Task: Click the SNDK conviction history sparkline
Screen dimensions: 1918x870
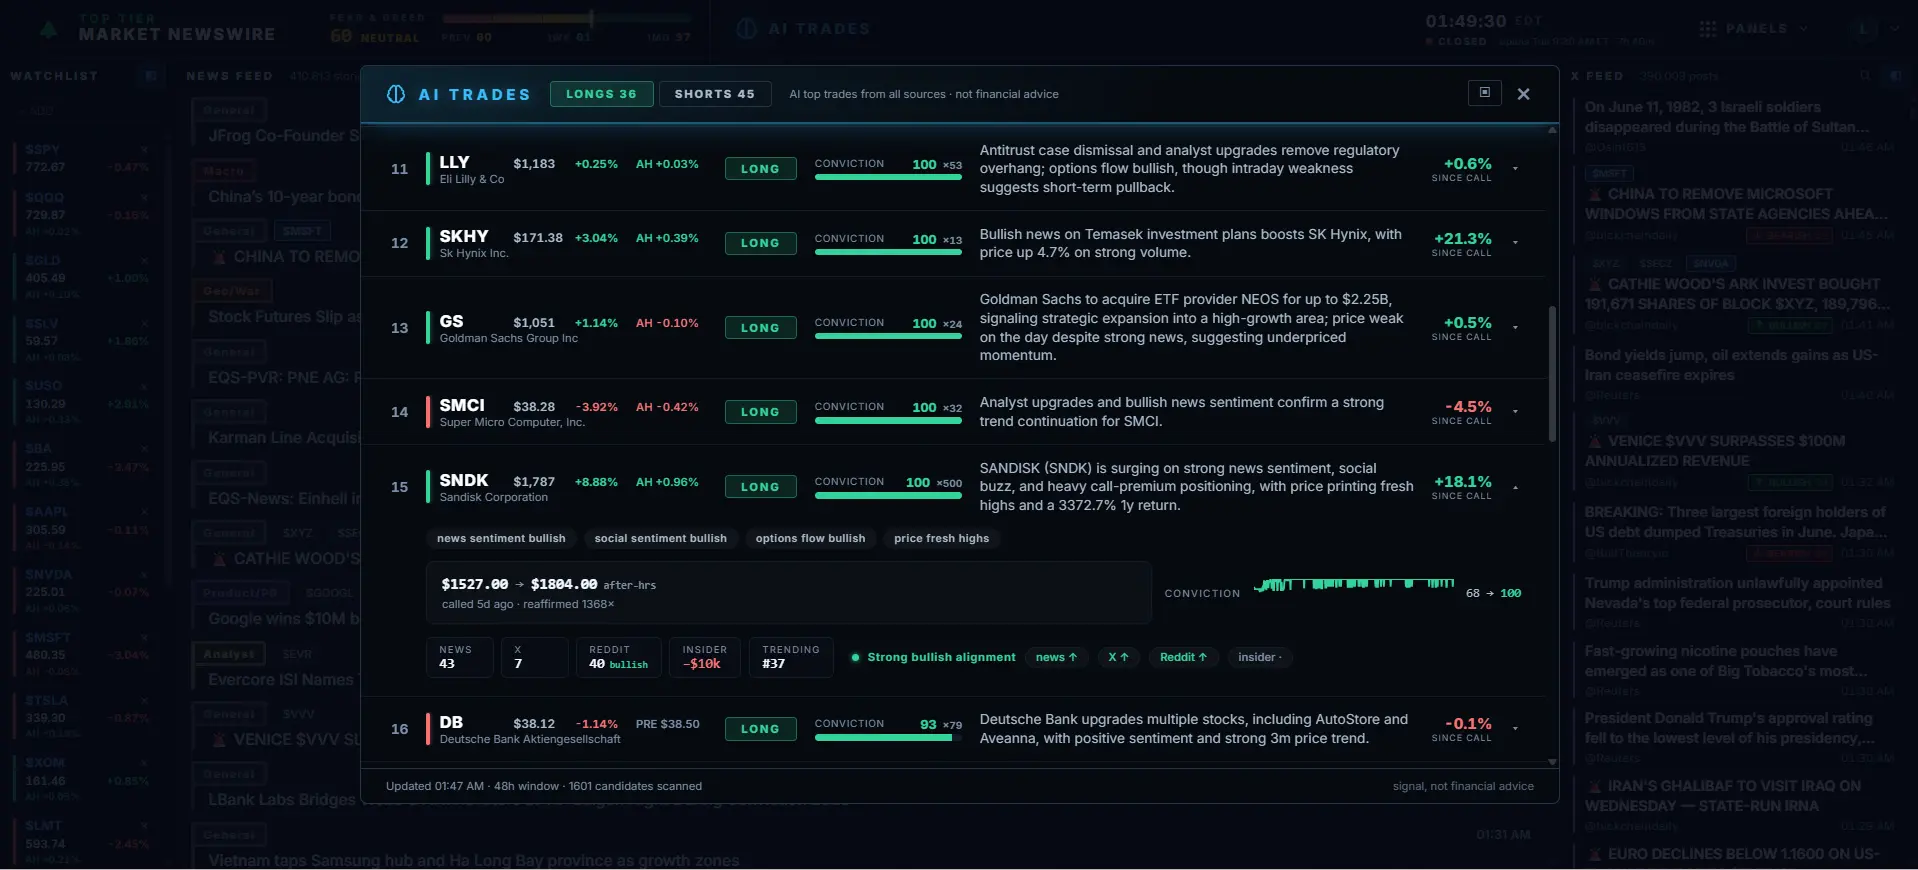Action: pyautogui.click(x=1354, y=584)
